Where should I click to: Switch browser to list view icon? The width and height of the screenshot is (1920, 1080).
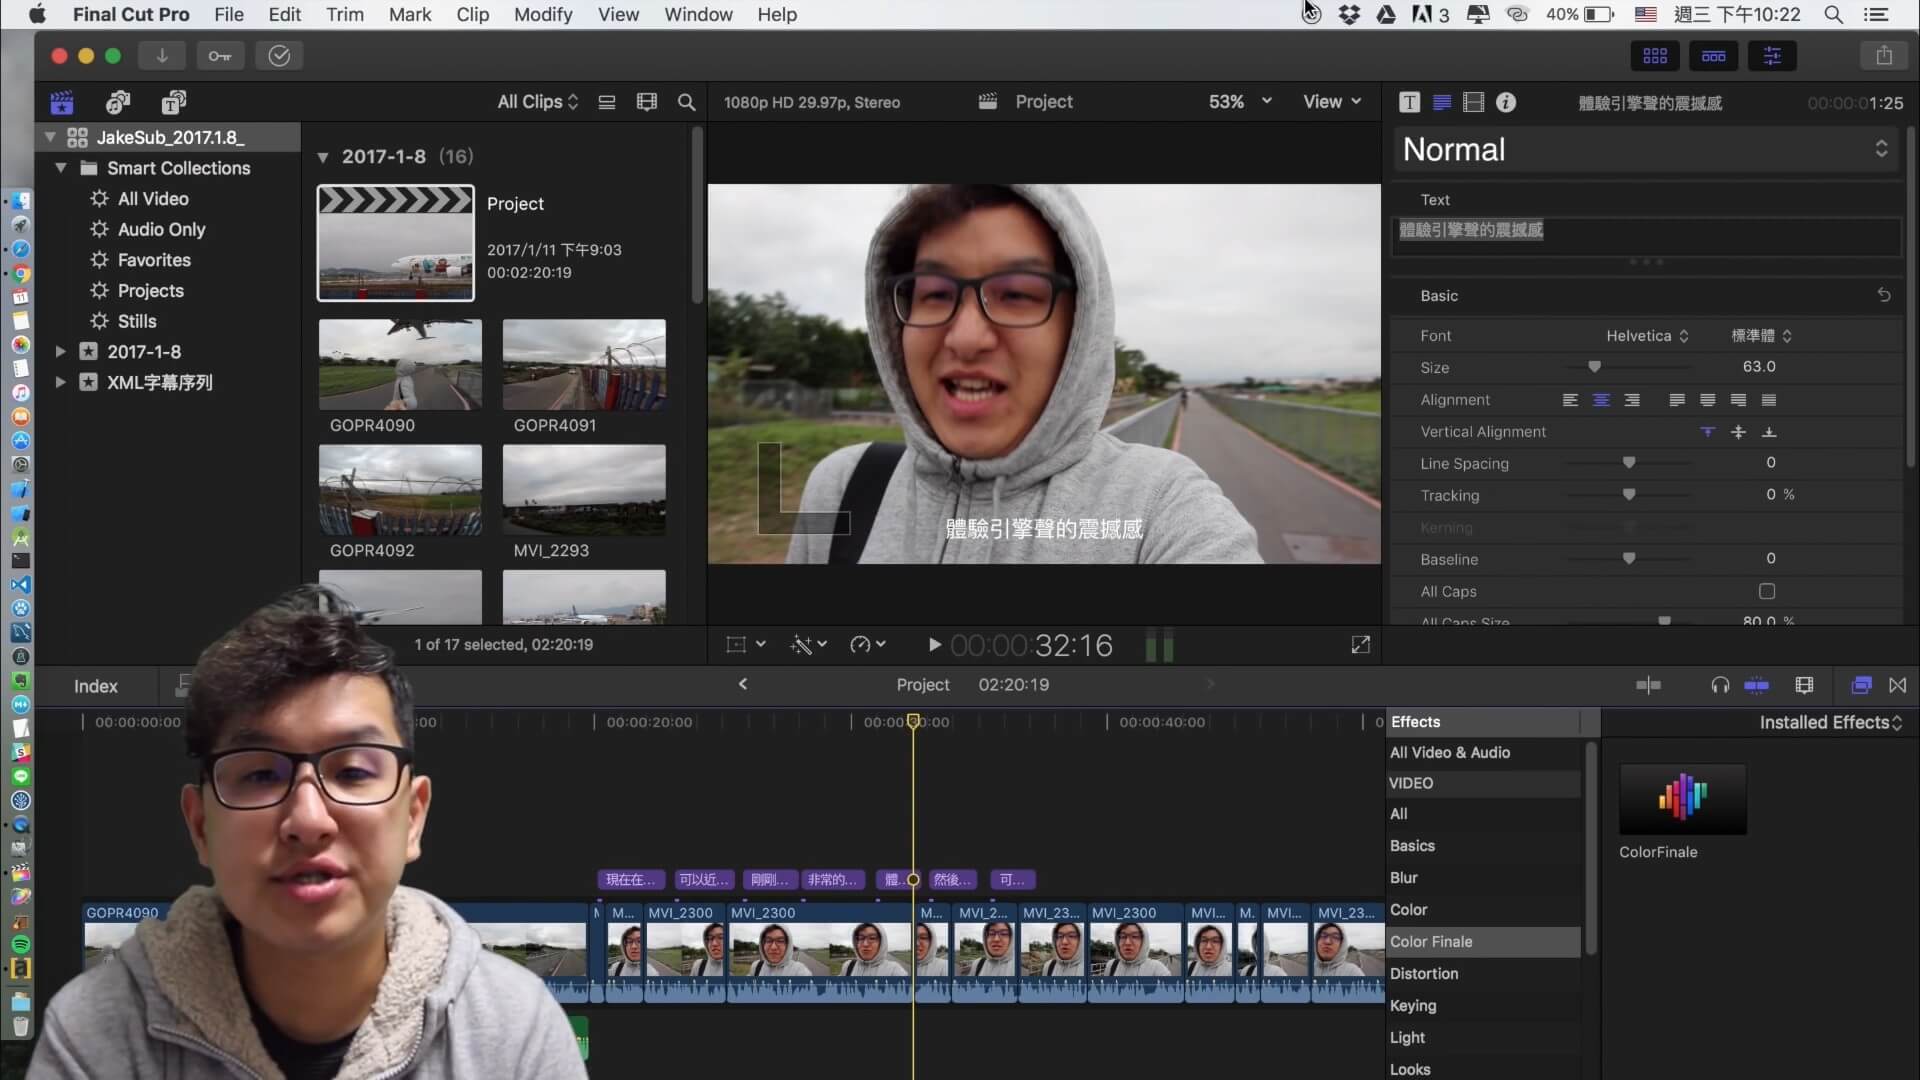point(607,102)
